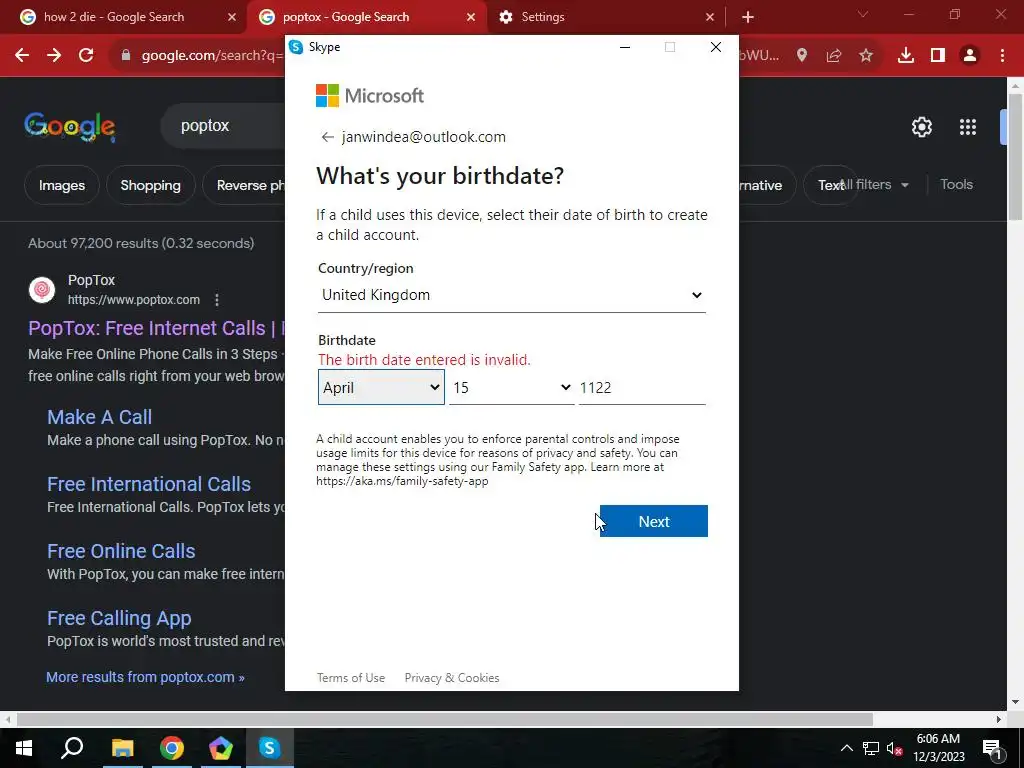Screen dimensions: 1024x768
Task: Close the Settings tab
Action: [x=710, y=17]
